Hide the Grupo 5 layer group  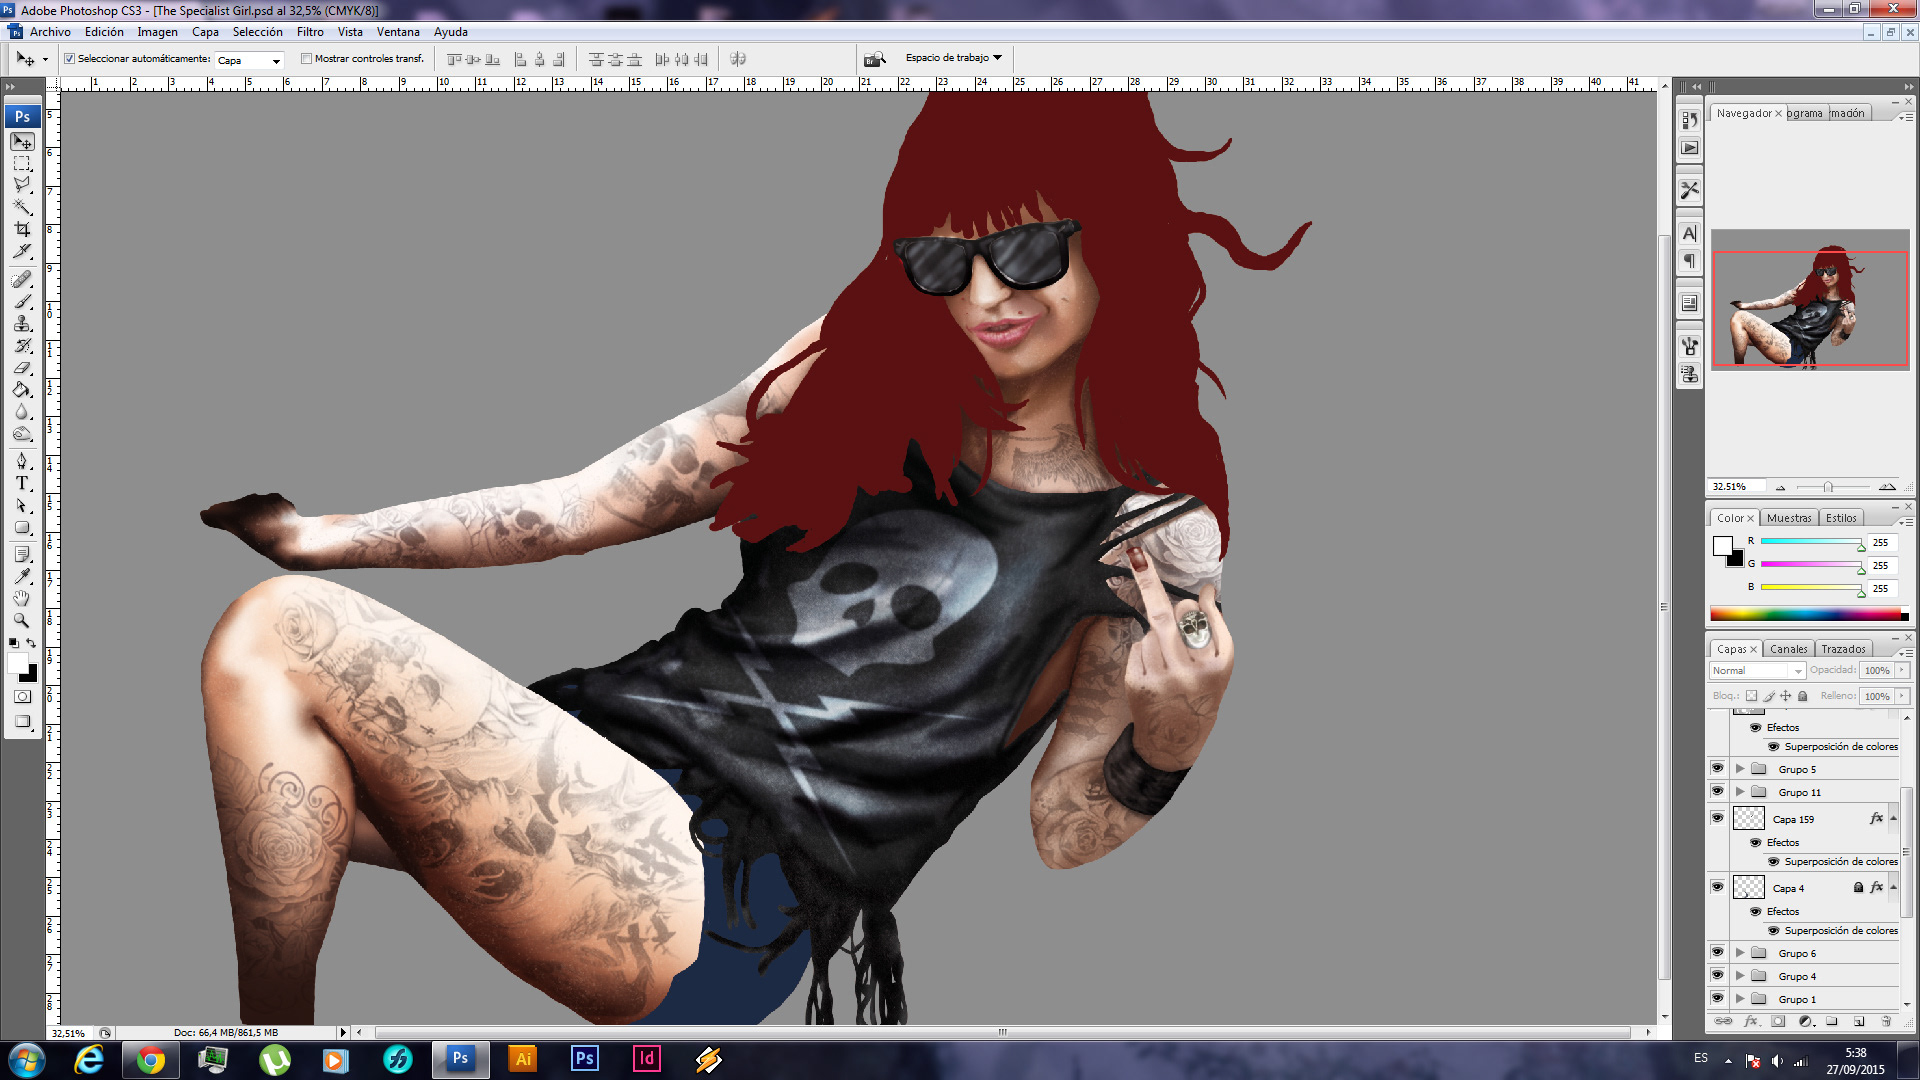coord(1717,769)
